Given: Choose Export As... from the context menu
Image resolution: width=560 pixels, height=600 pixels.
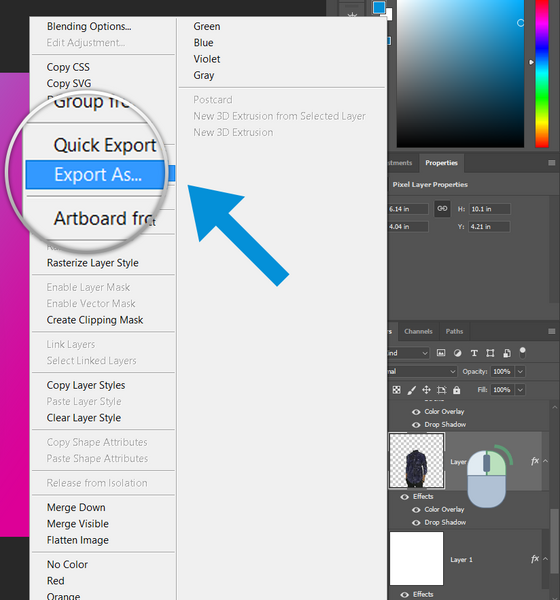Looking at the screenshot, I should [98, 175].
